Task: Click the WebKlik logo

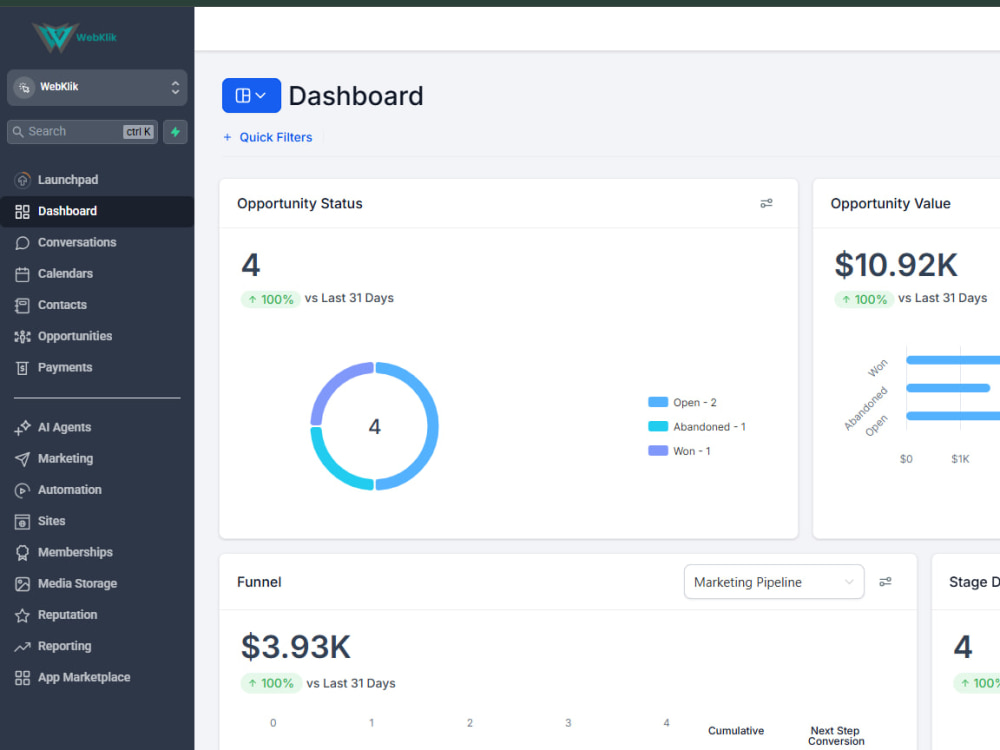Action: click(75, 37)
